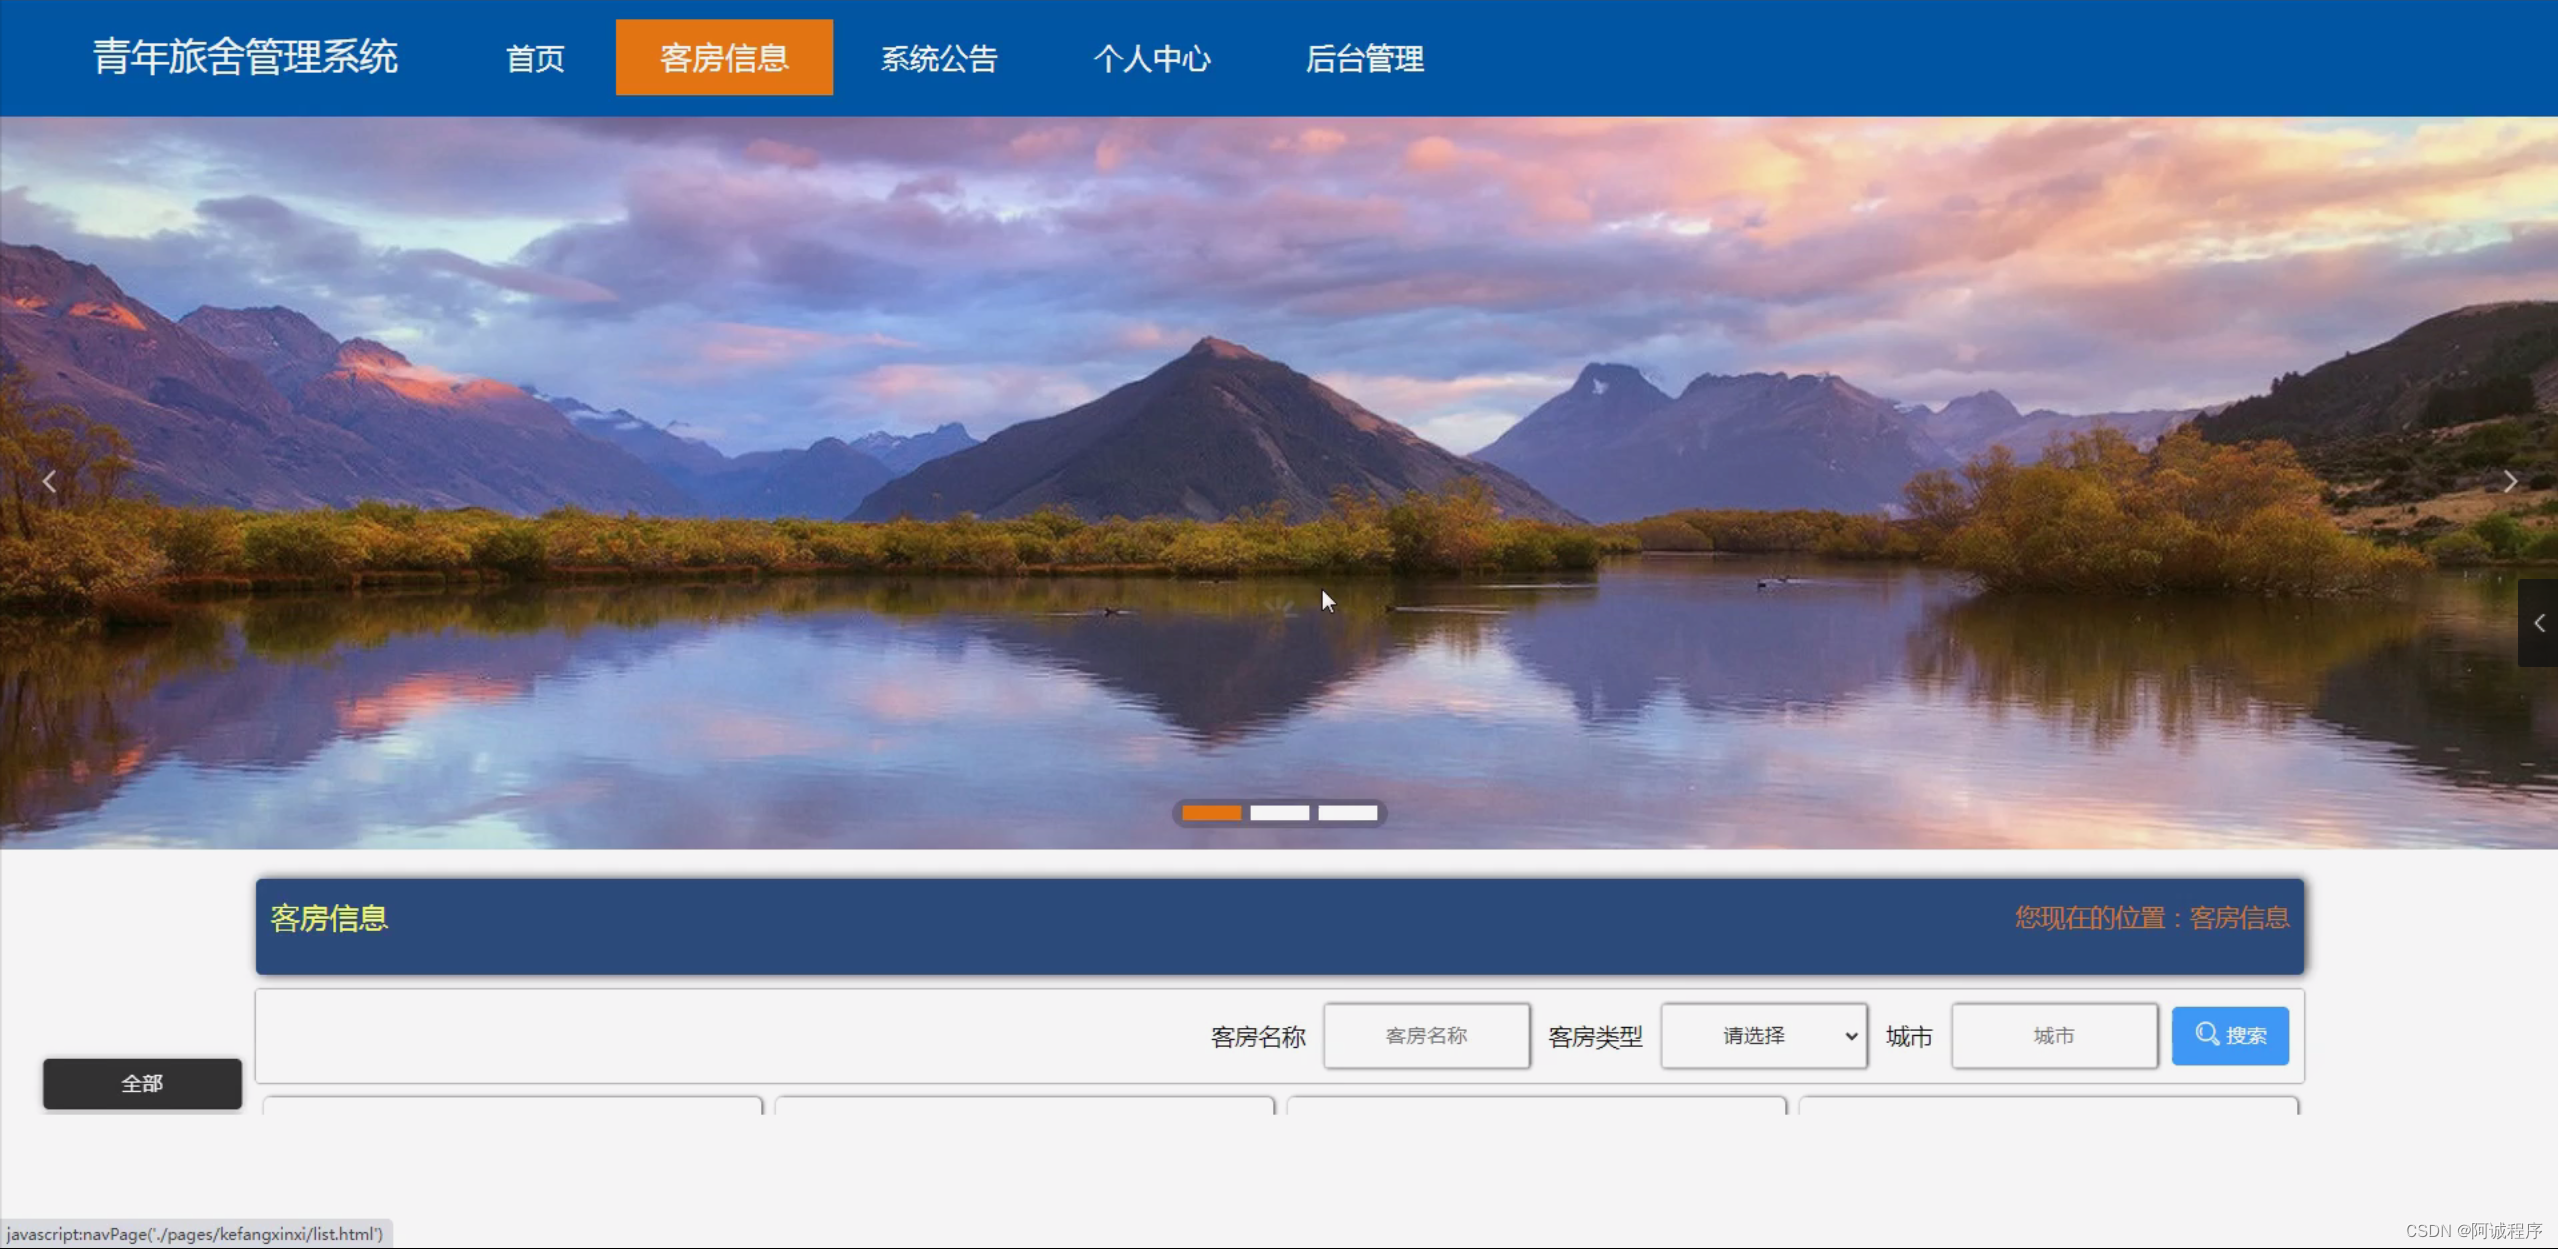Click the 客房信息 section header title

point(329,918)
